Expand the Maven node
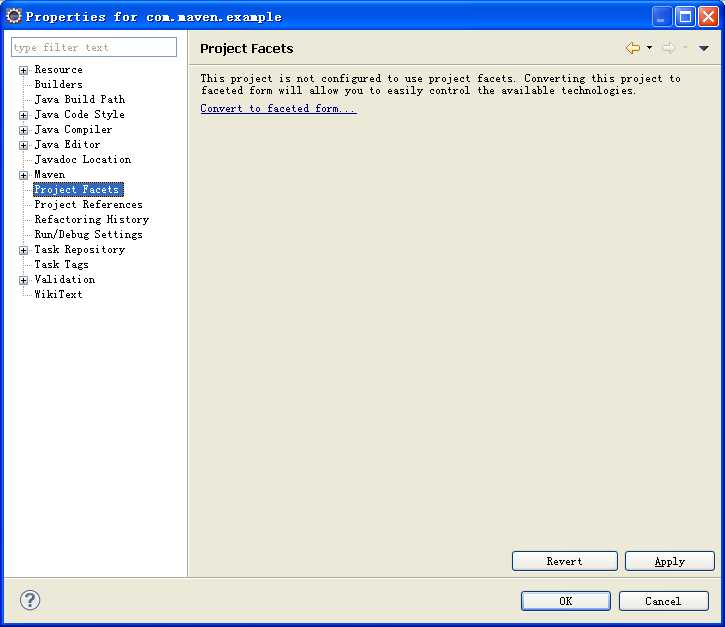This screenshot has width=725, height=627. coord(23,175)
